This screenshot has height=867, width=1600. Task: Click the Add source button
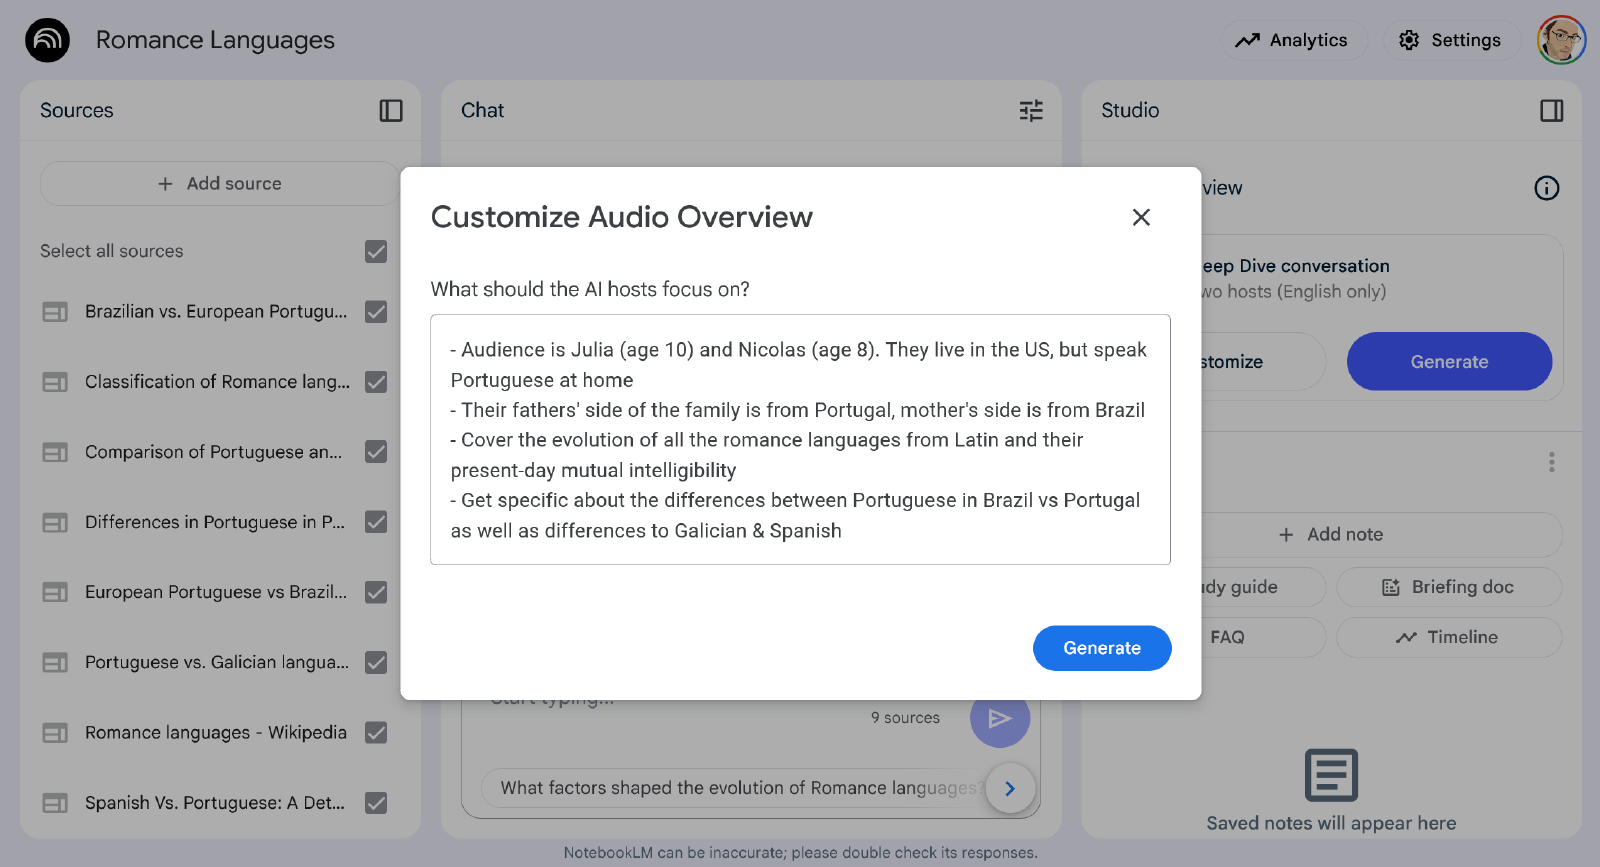pyautogui.click(x=220, y=184)
